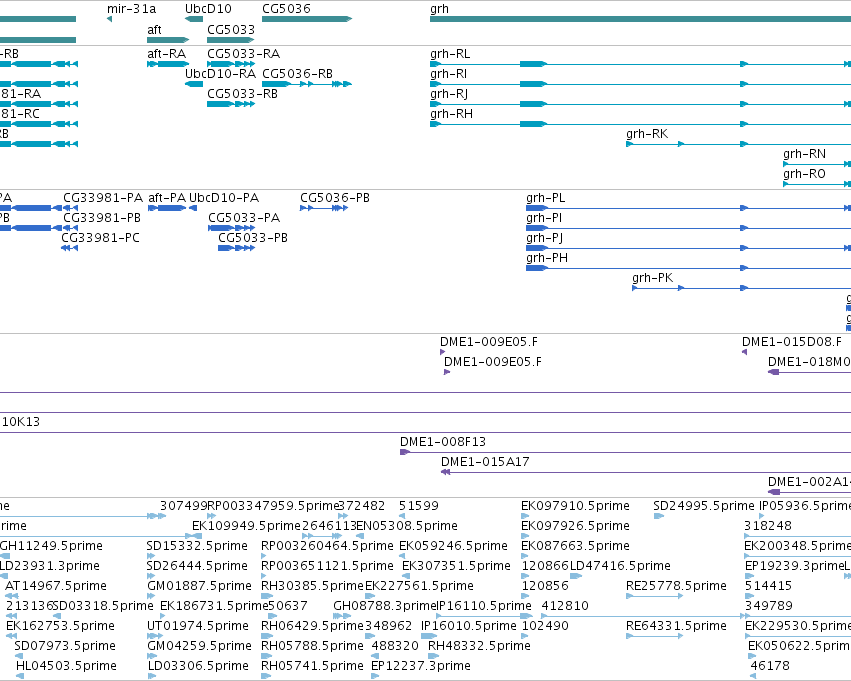This screenshot has width=851, height=681.
Task: Click EST EK097910.5prime
Action: point(575,506)
